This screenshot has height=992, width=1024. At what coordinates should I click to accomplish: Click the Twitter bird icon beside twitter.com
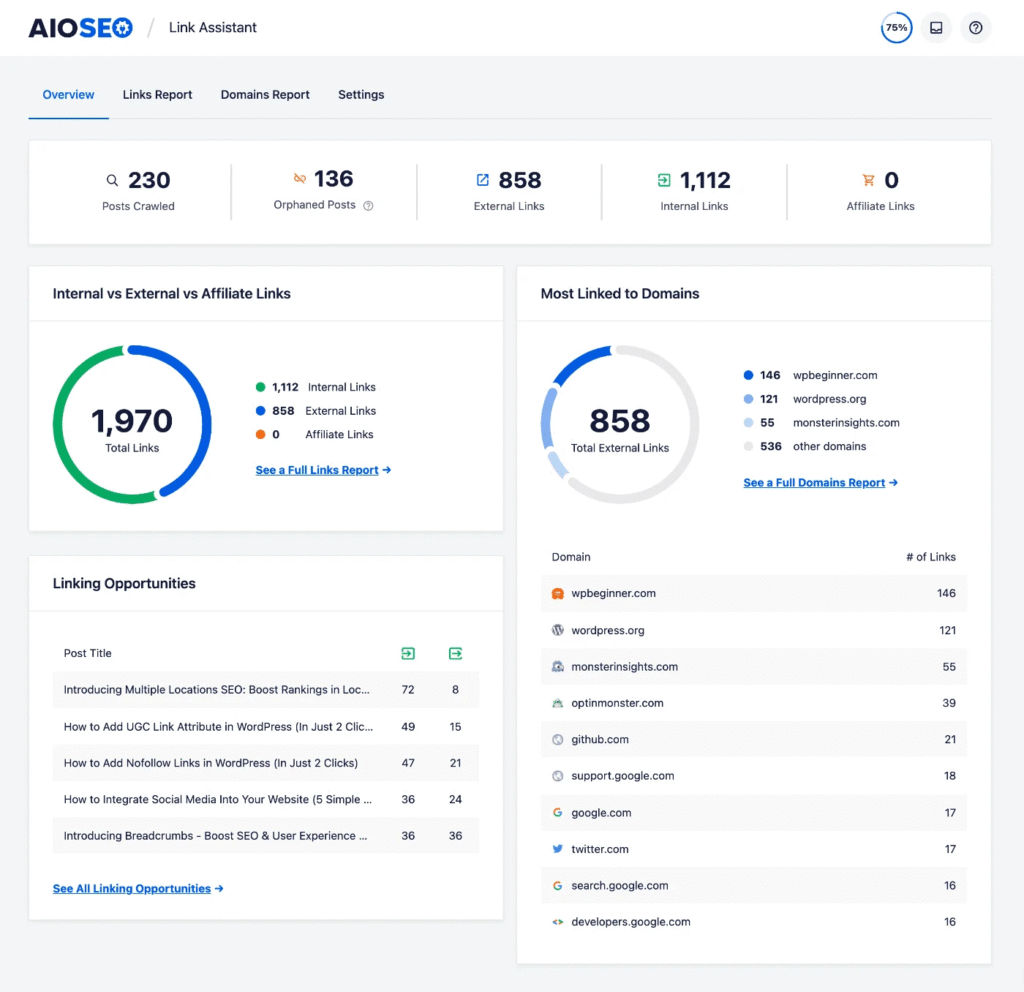point(557,849)
